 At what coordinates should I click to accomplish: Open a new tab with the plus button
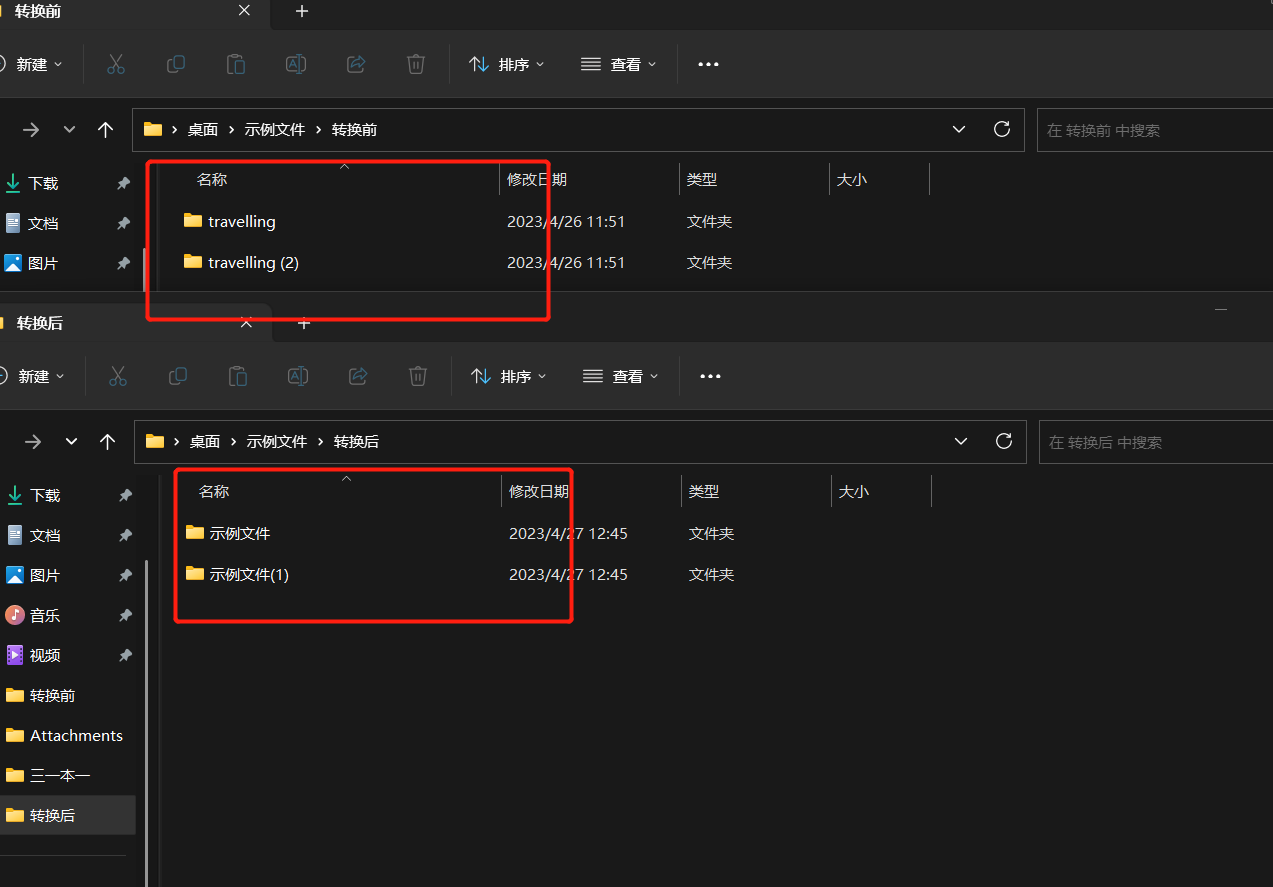point(302,11)
